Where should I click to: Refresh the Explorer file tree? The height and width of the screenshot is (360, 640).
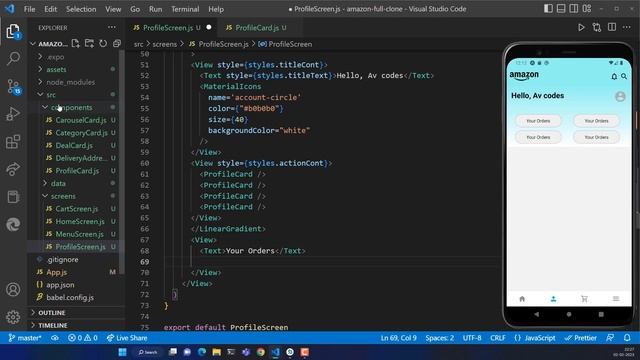[103, 43]
